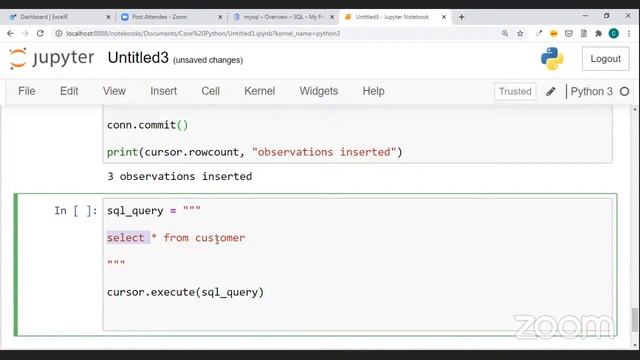Click the Python 3 kernel name
The image size is (640, 360).
(x=591, y=91)
